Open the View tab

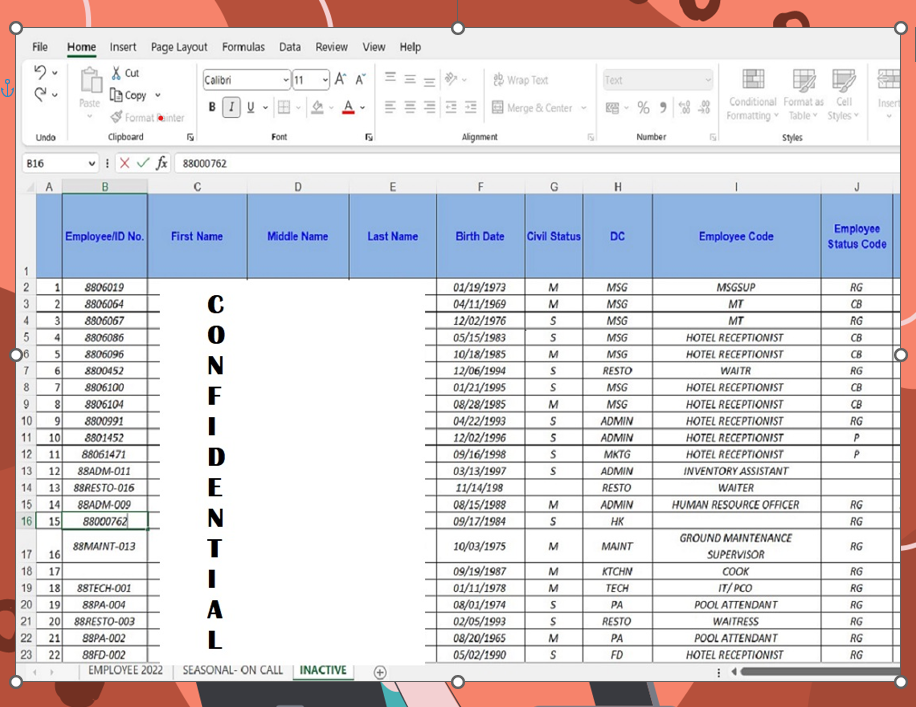pos(374,47)
